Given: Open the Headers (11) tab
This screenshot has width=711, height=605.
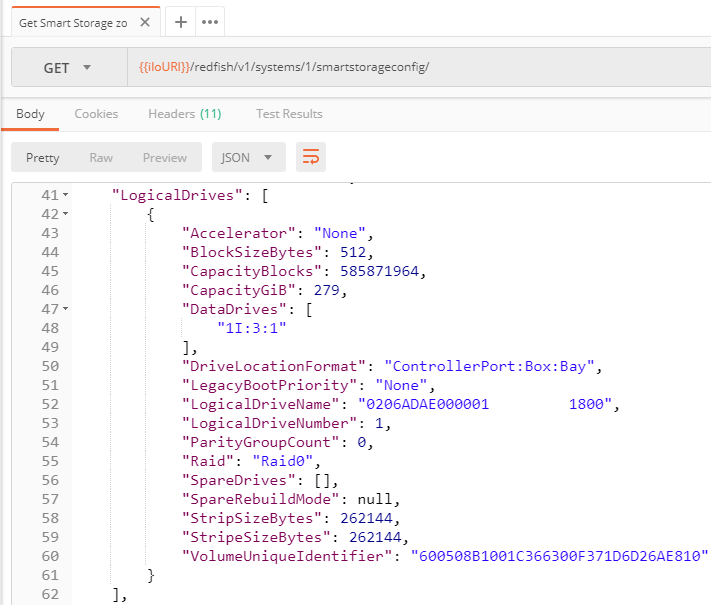Looking at the screenshot, I should tap(185, 114).
